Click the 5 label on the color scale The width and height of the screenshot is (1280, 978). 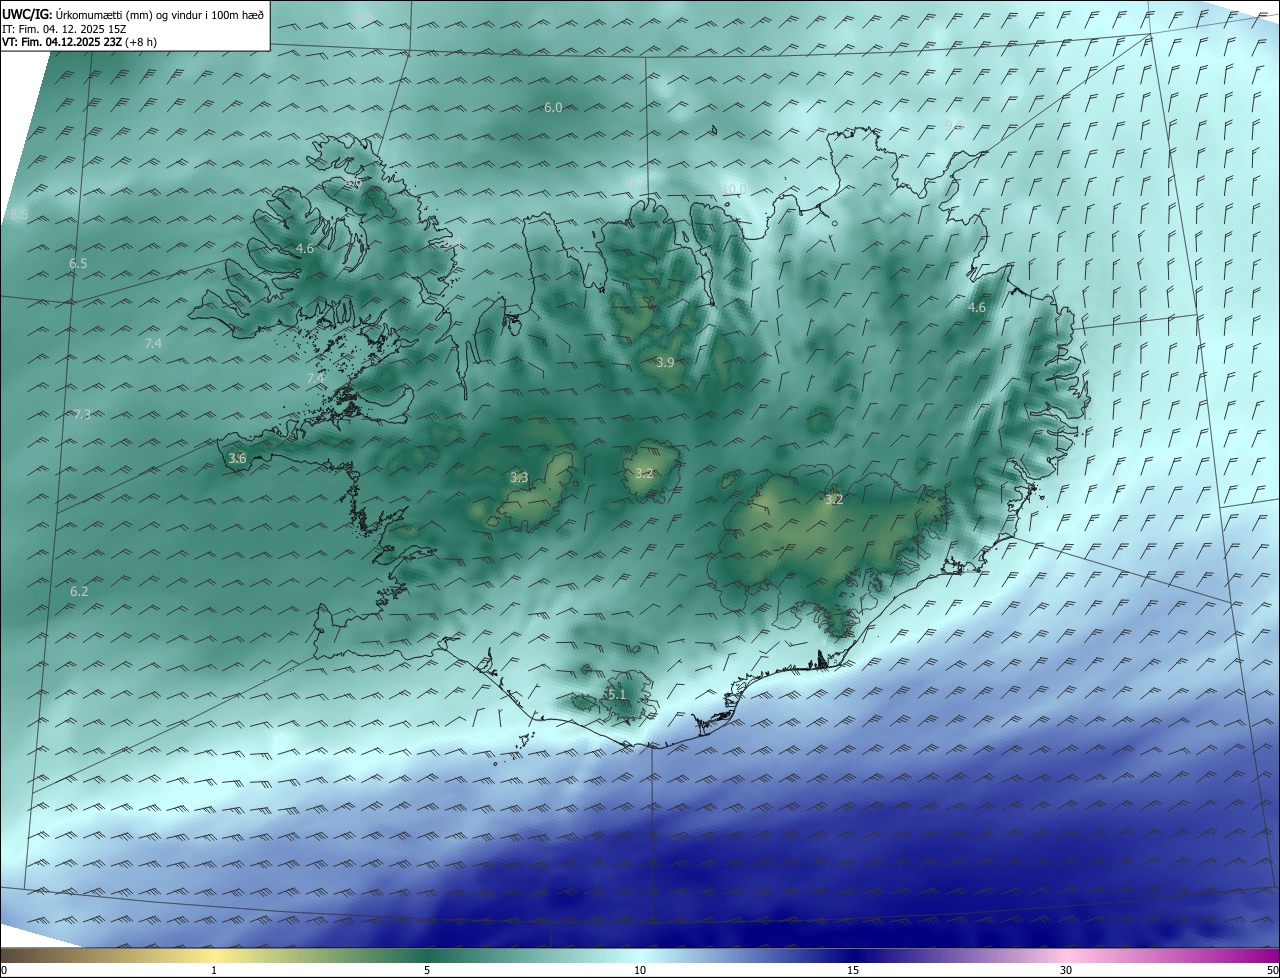(x=427, y=970)
